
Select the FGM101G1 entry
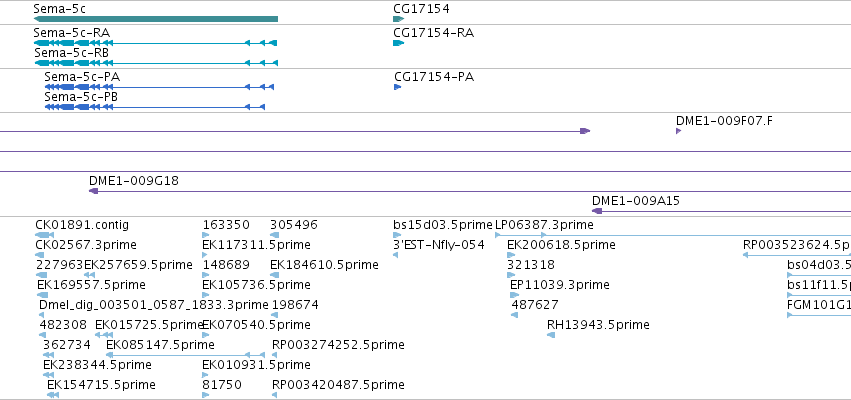coord(819,304)
